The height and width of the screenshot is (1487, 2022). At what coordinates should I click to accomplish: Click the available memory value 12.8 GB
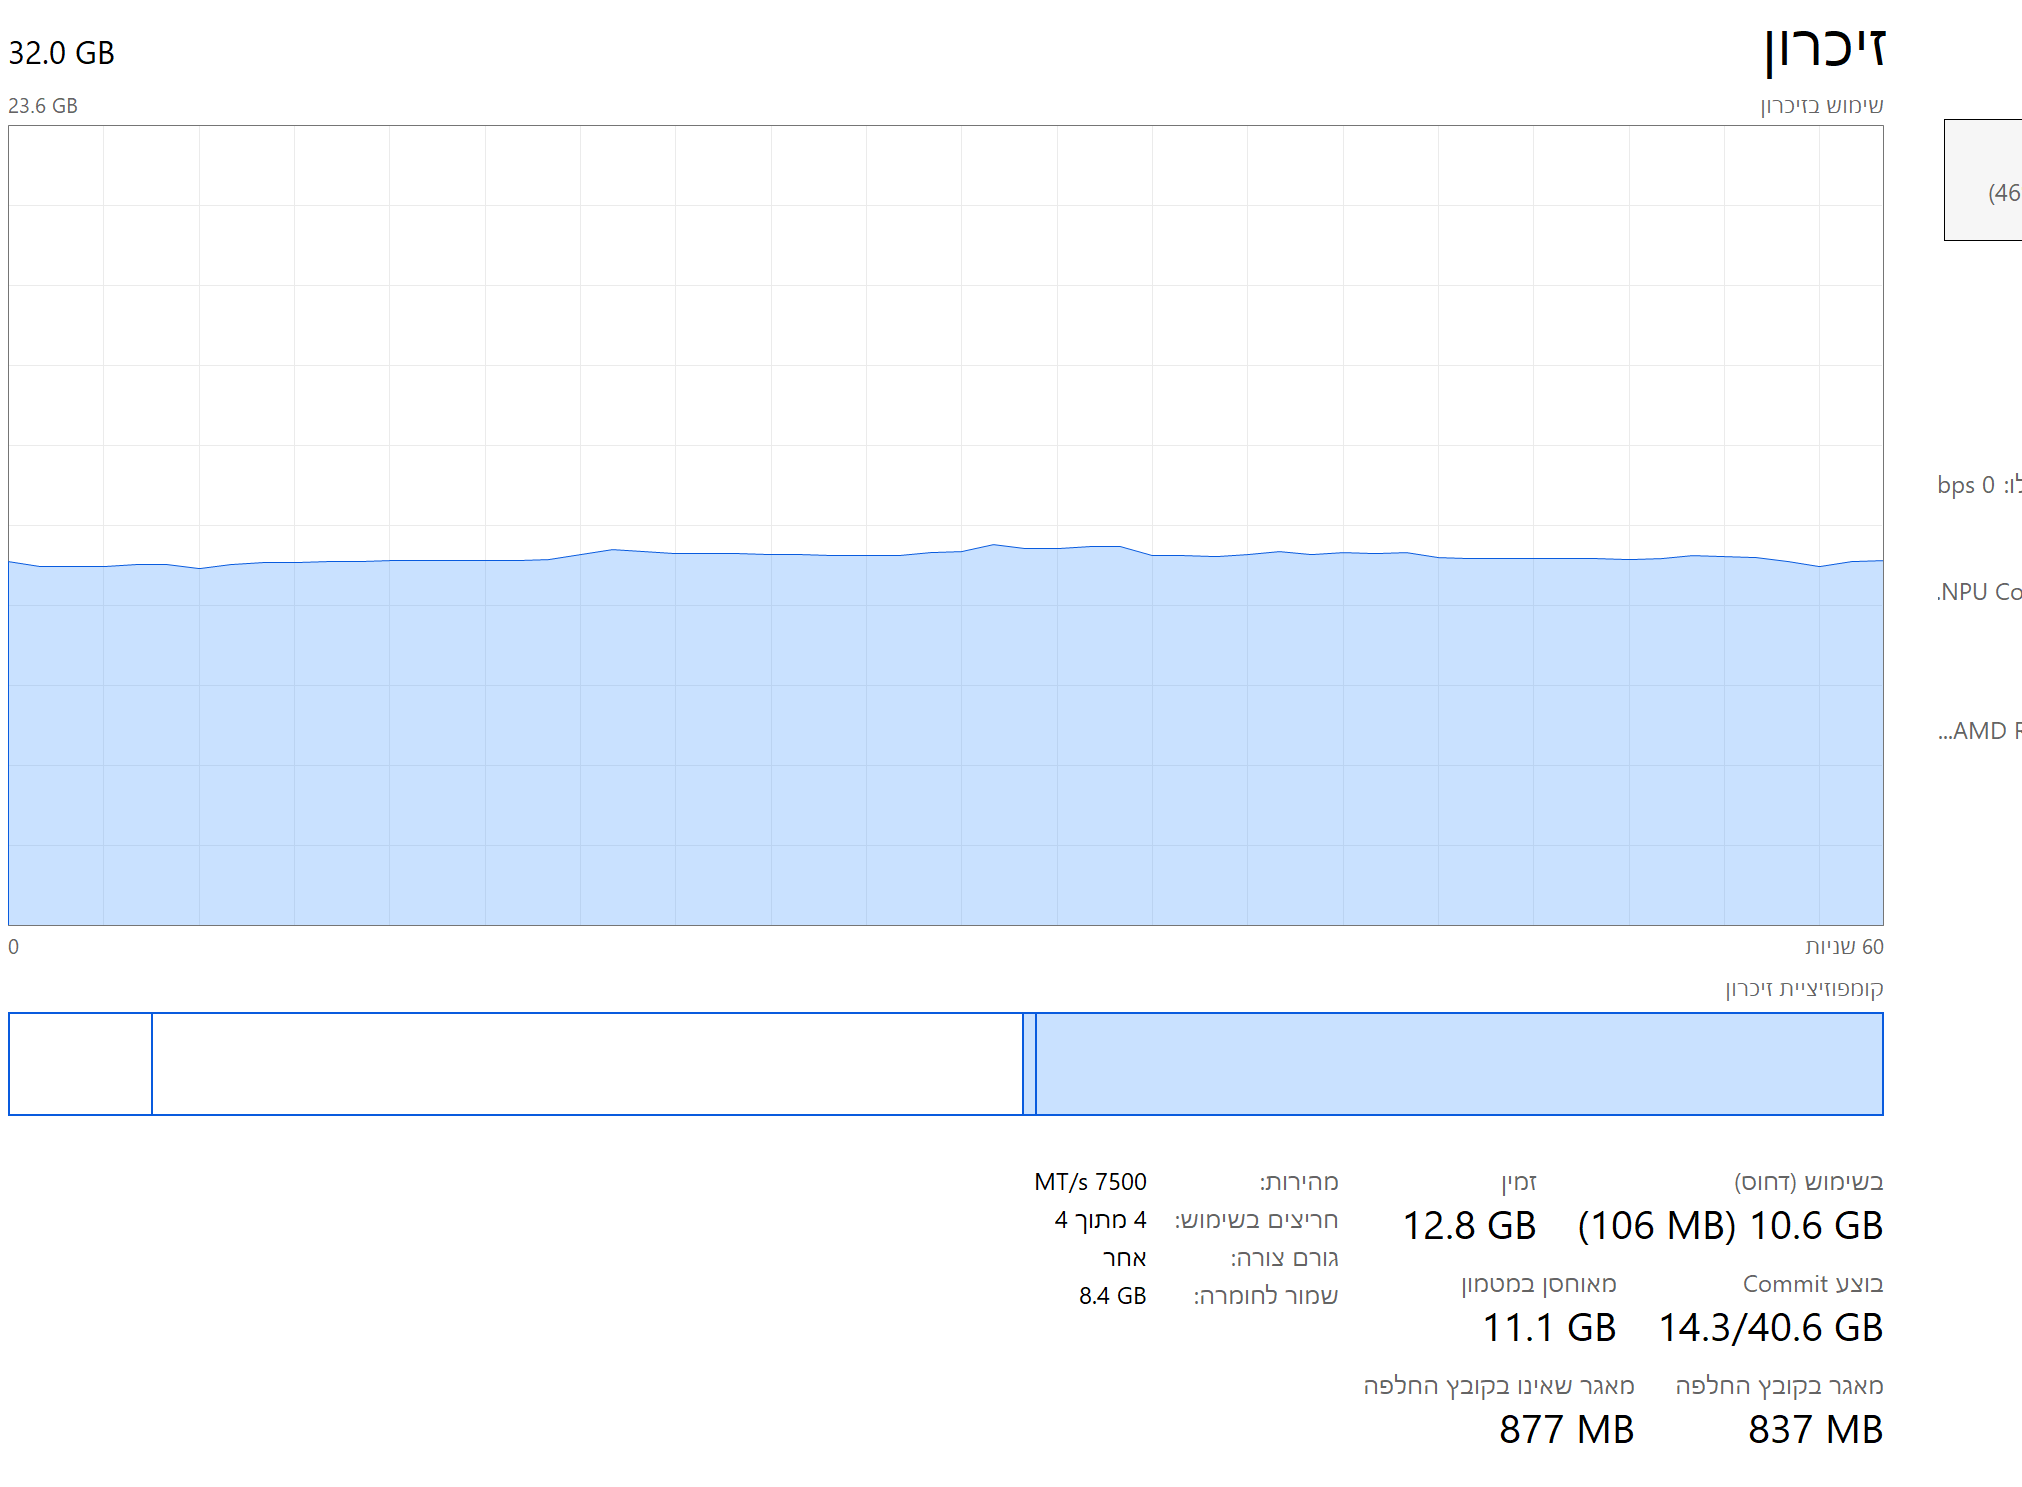[1468, 1226]
